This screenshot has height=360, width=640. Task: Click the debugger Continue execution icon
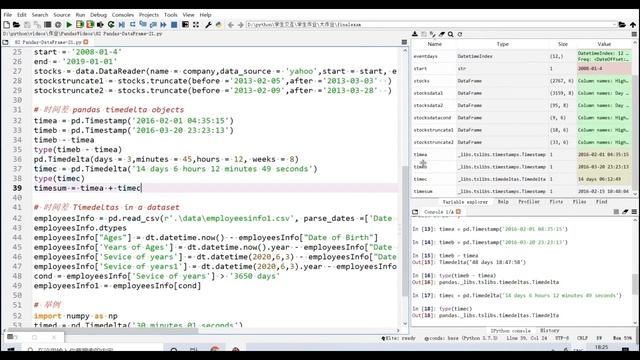(163, 25)
